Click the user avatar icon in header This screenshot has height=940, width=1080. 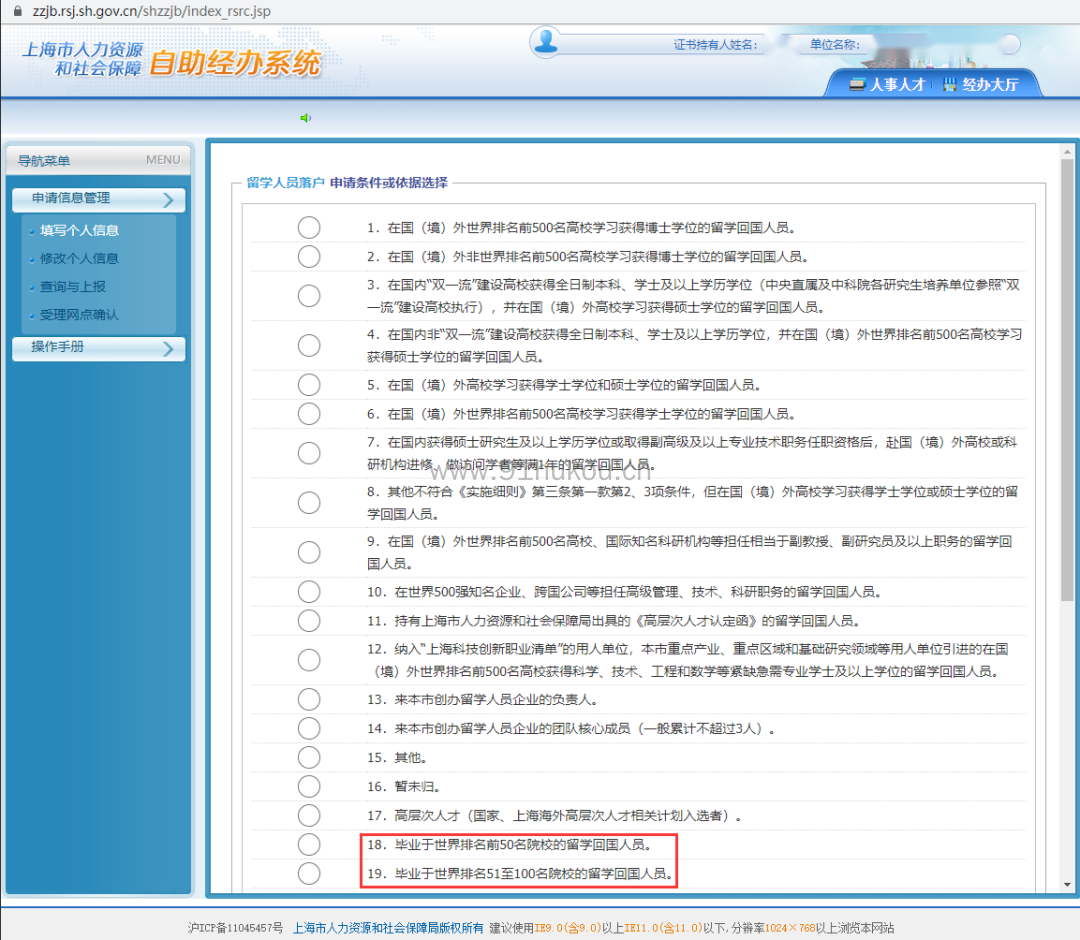click(546, 41)
